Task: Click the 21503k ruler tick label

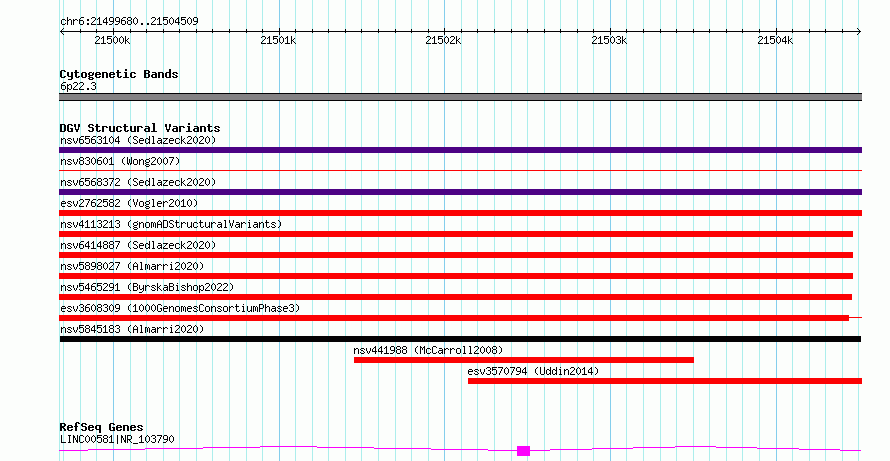Action: tap(609, 40)
